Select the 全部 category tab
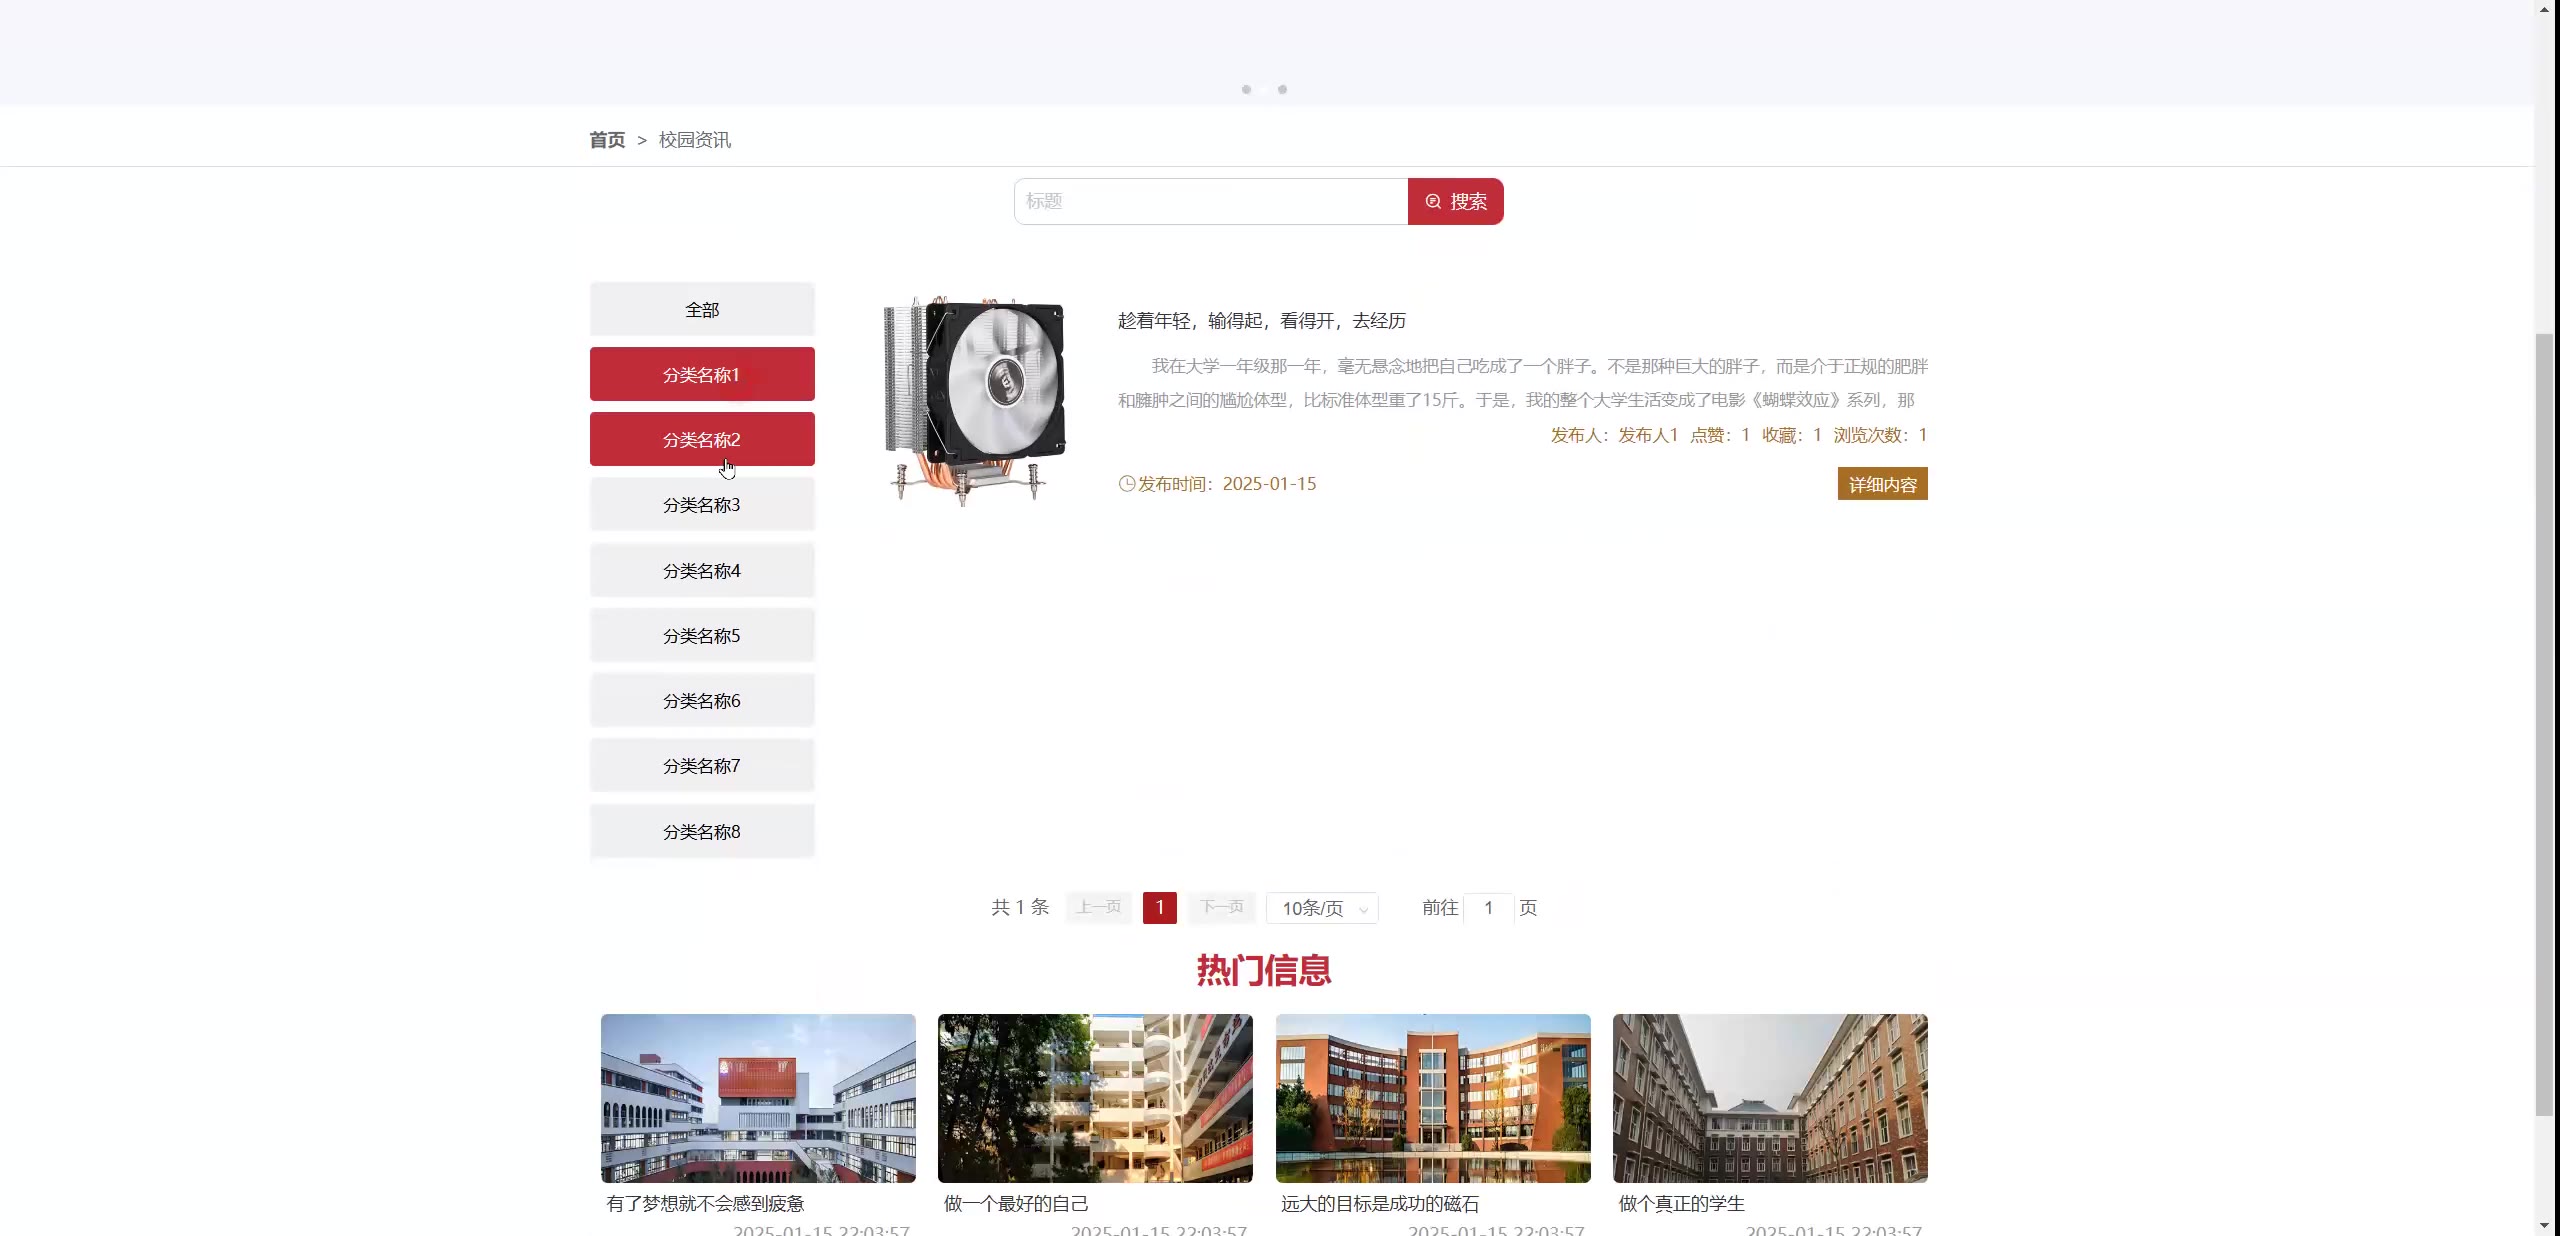 702,309
